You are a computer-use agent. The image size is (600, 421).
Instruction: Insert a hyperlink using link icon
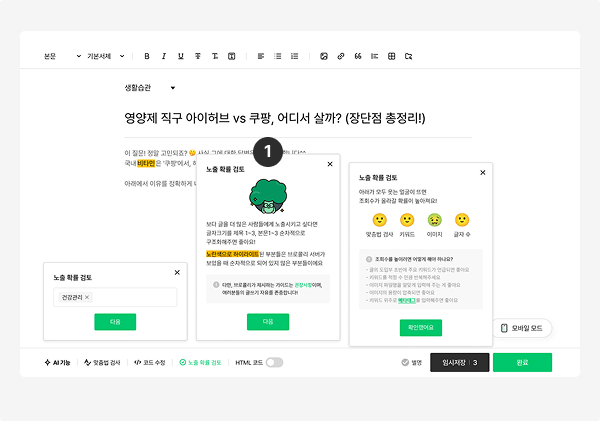point(341,56)
